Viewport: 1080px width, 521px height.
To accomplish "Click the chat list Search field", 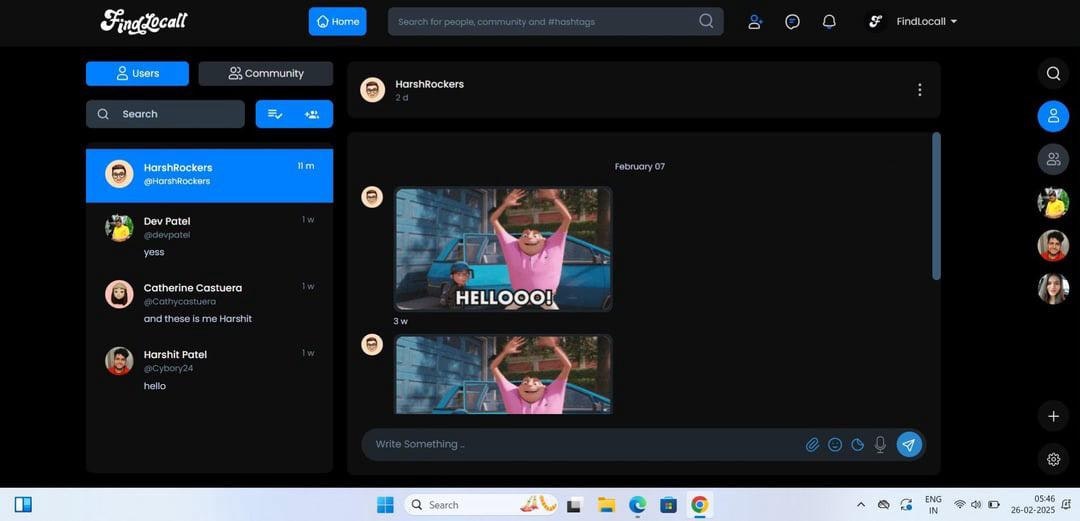I will pos(165,114).
